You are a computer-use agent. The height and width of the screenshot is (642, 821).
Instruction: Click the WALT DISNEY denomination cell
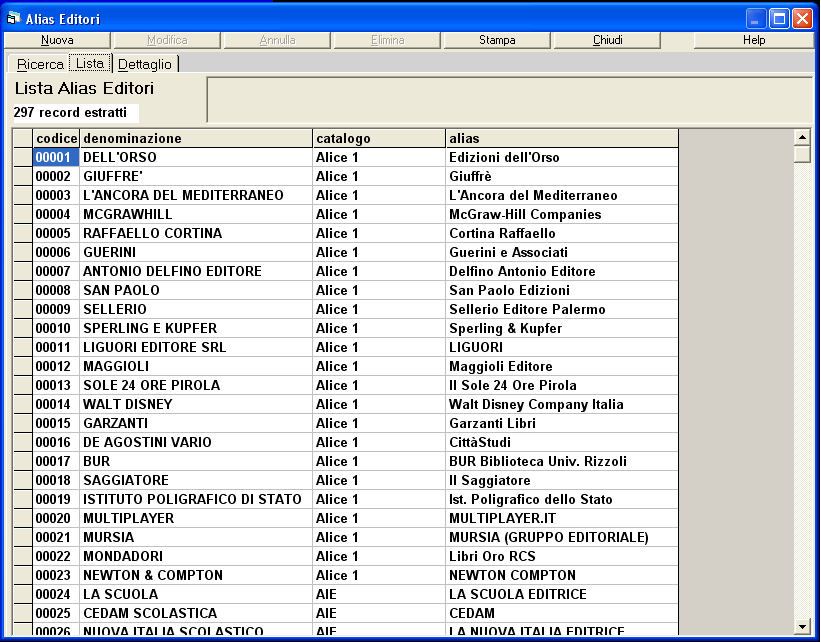(x=196, y=404)
